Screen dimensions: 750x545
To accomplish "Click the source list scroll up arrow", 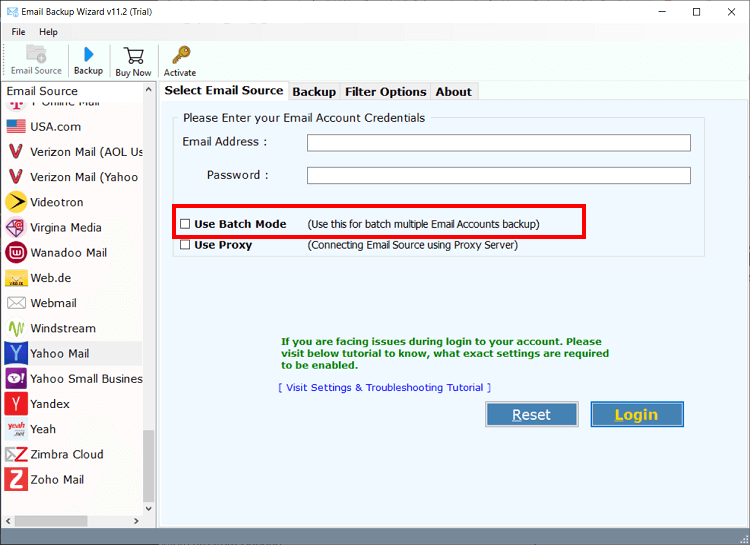I will [x=148, y=90].
